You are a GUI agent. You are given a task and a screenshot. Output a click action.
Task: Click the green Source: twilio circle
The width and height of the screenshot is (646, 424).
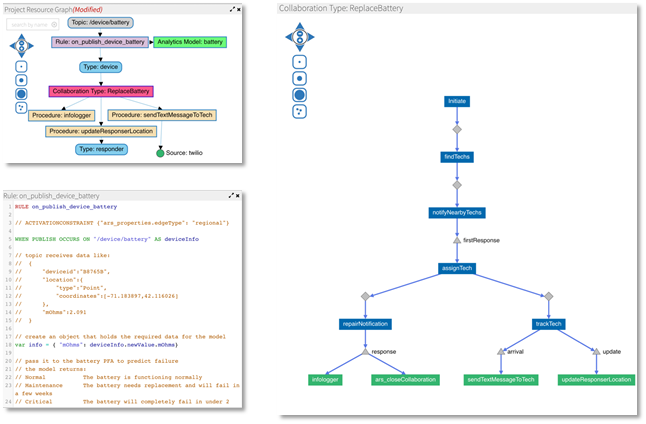(160, 153)
